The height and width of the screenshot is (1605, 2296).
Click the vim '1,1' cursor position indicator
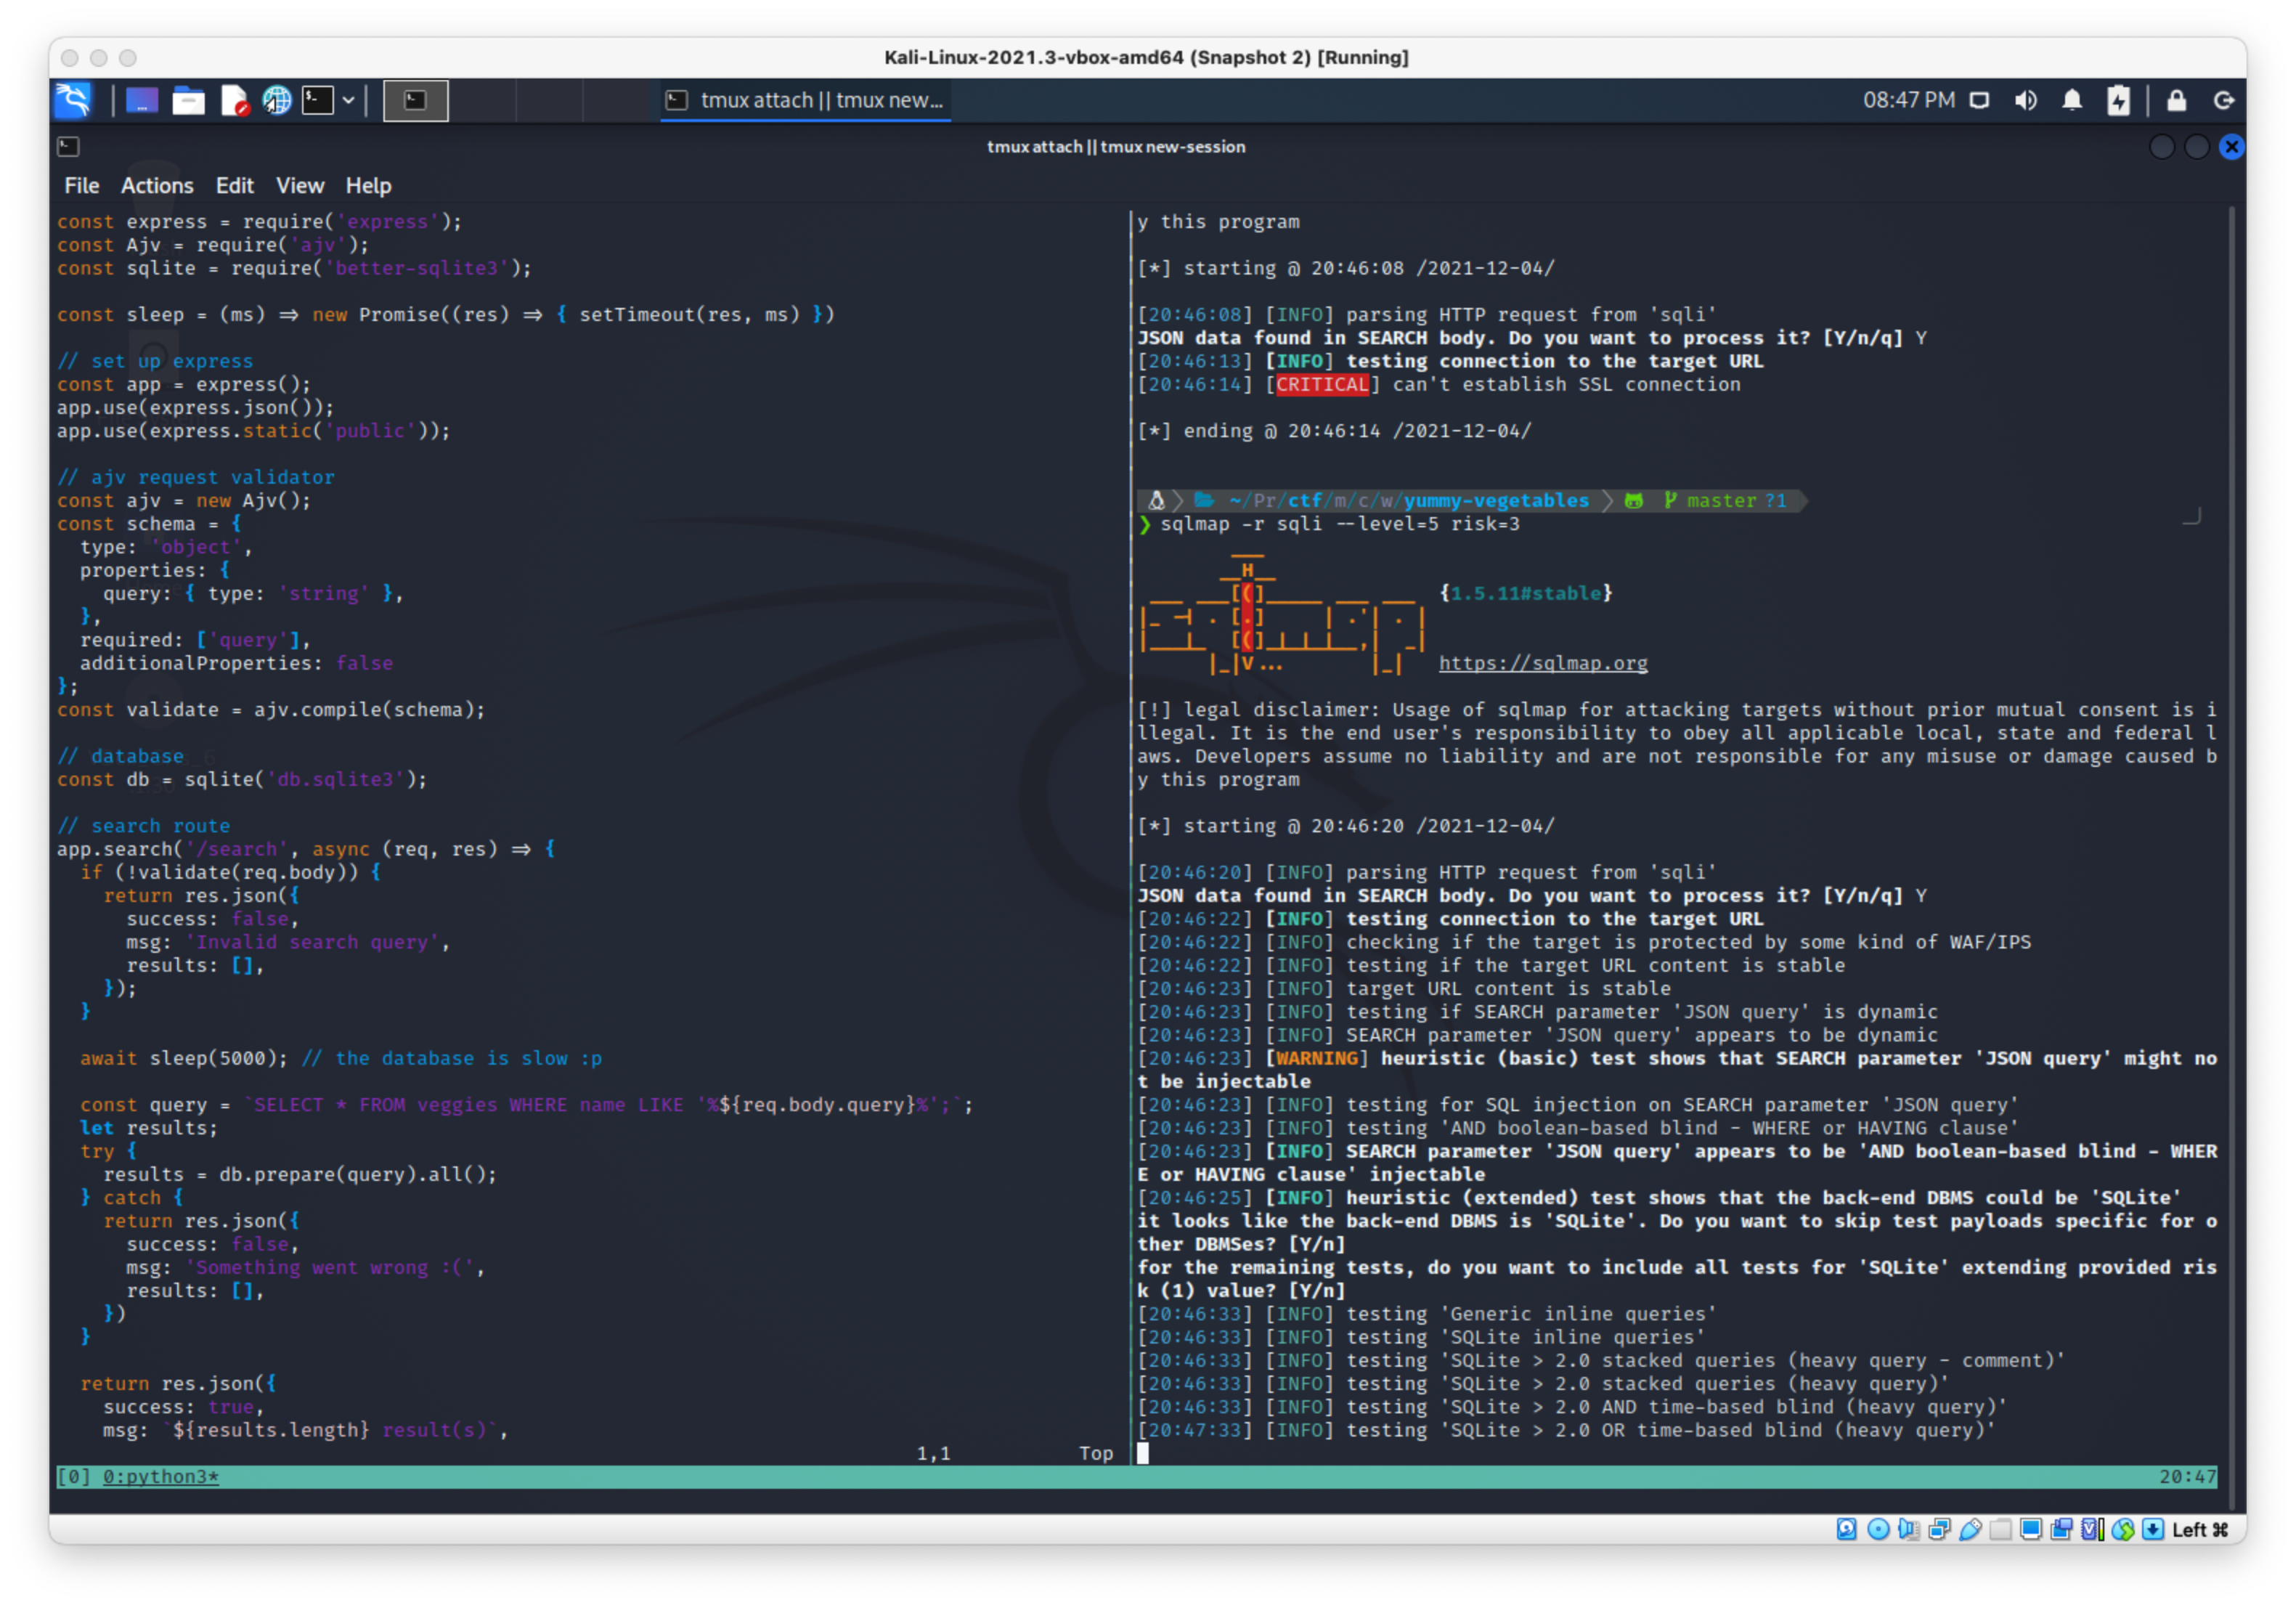pos(933,1453)
